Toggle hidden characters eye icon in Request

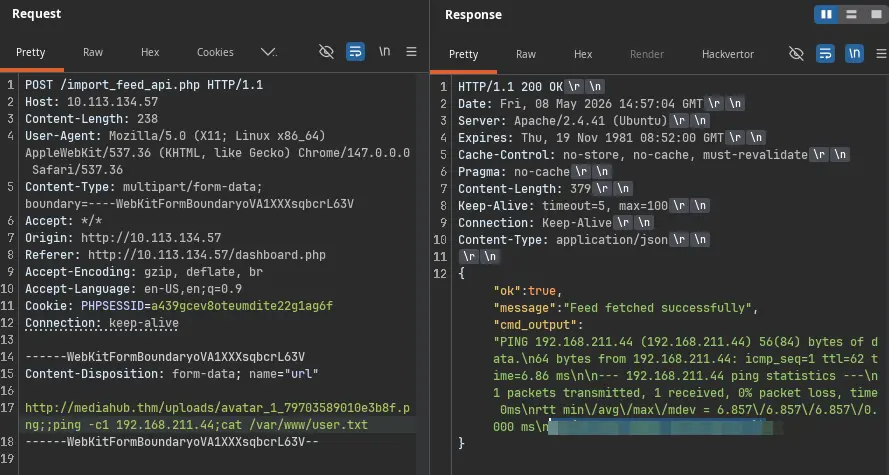(x=327, y=52)
